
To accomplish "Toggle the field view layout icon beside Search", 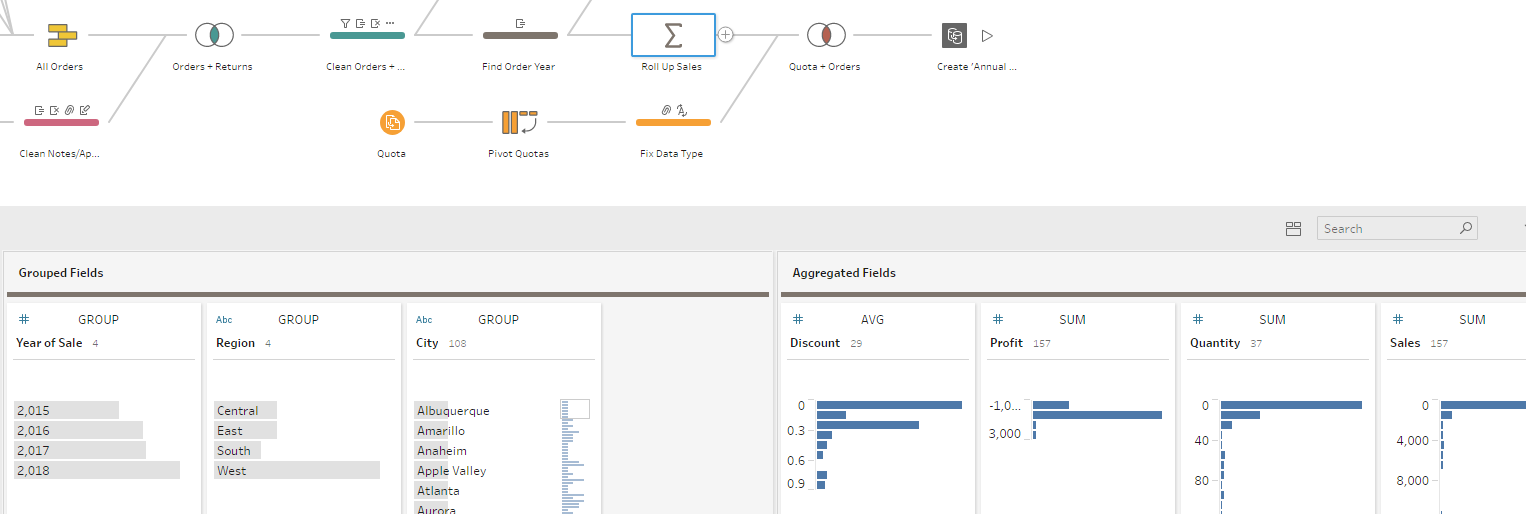I will click(1293, 229).
